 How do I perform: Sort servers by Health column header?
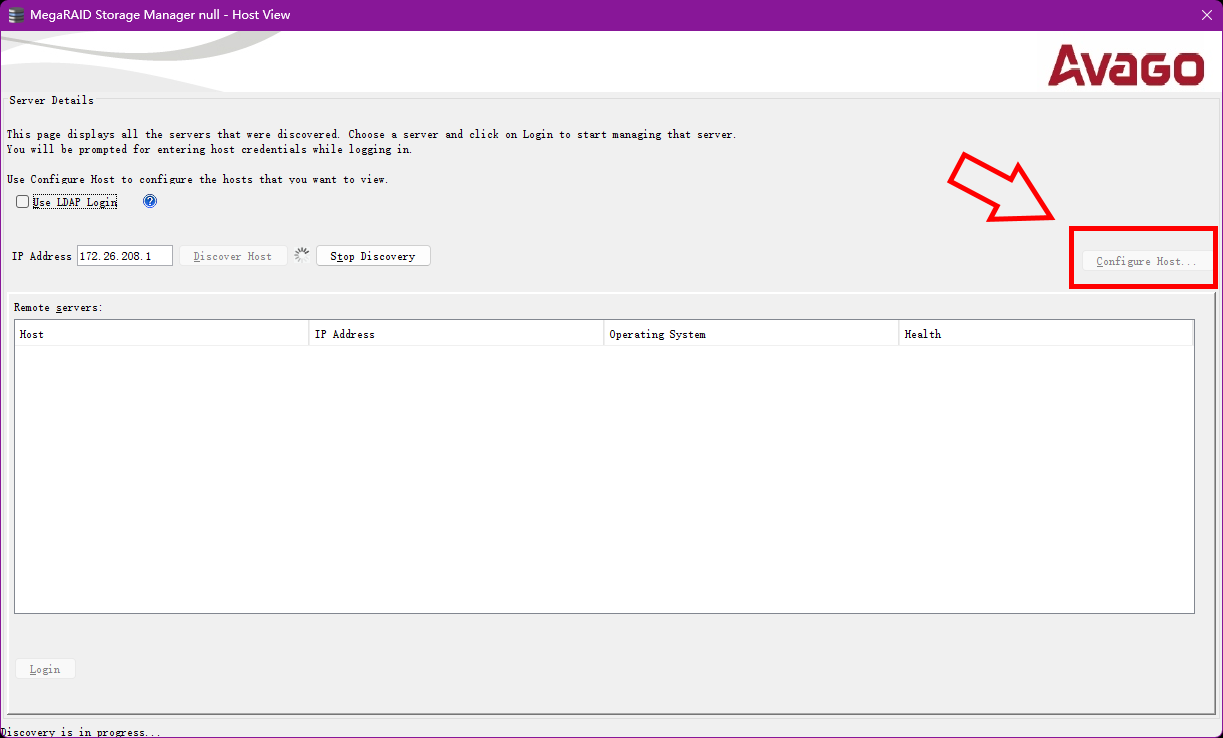pyautogui.click(x=1045, y=334)
